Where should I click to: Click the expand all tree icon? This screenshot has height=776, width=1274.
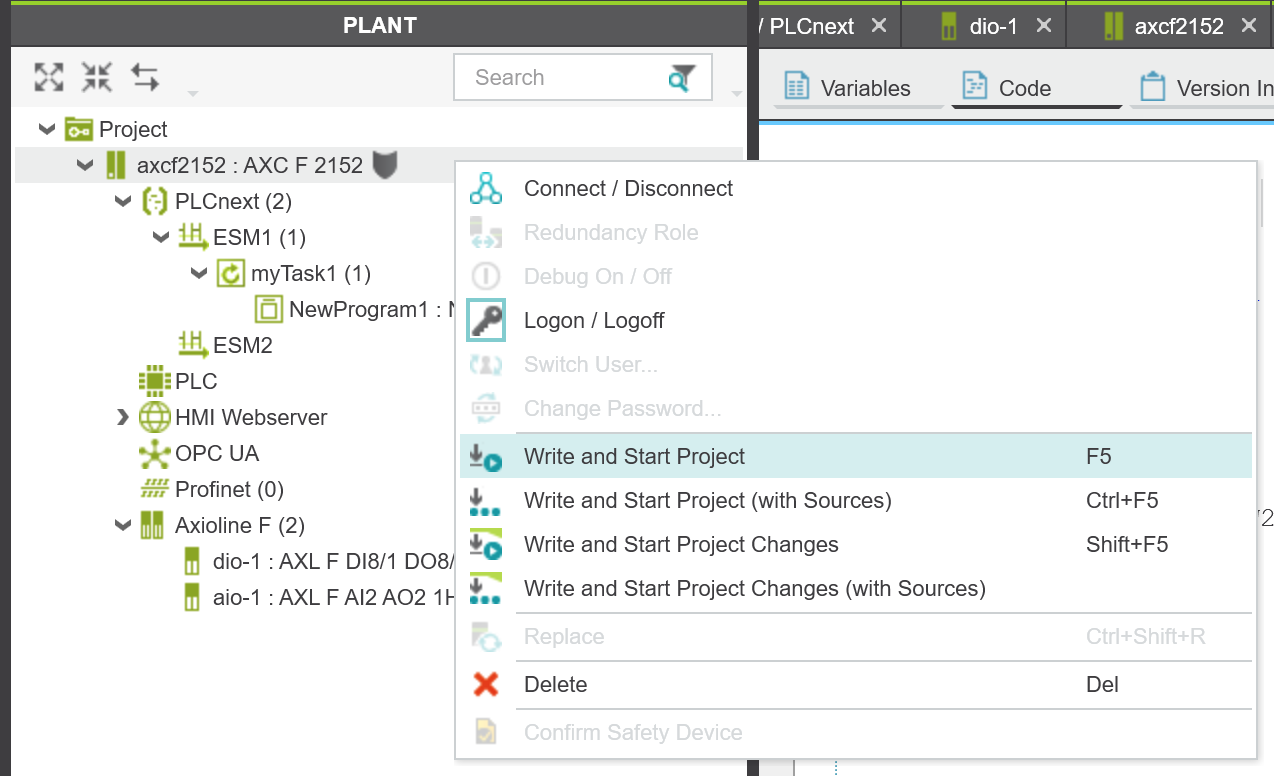pos(49,77)
